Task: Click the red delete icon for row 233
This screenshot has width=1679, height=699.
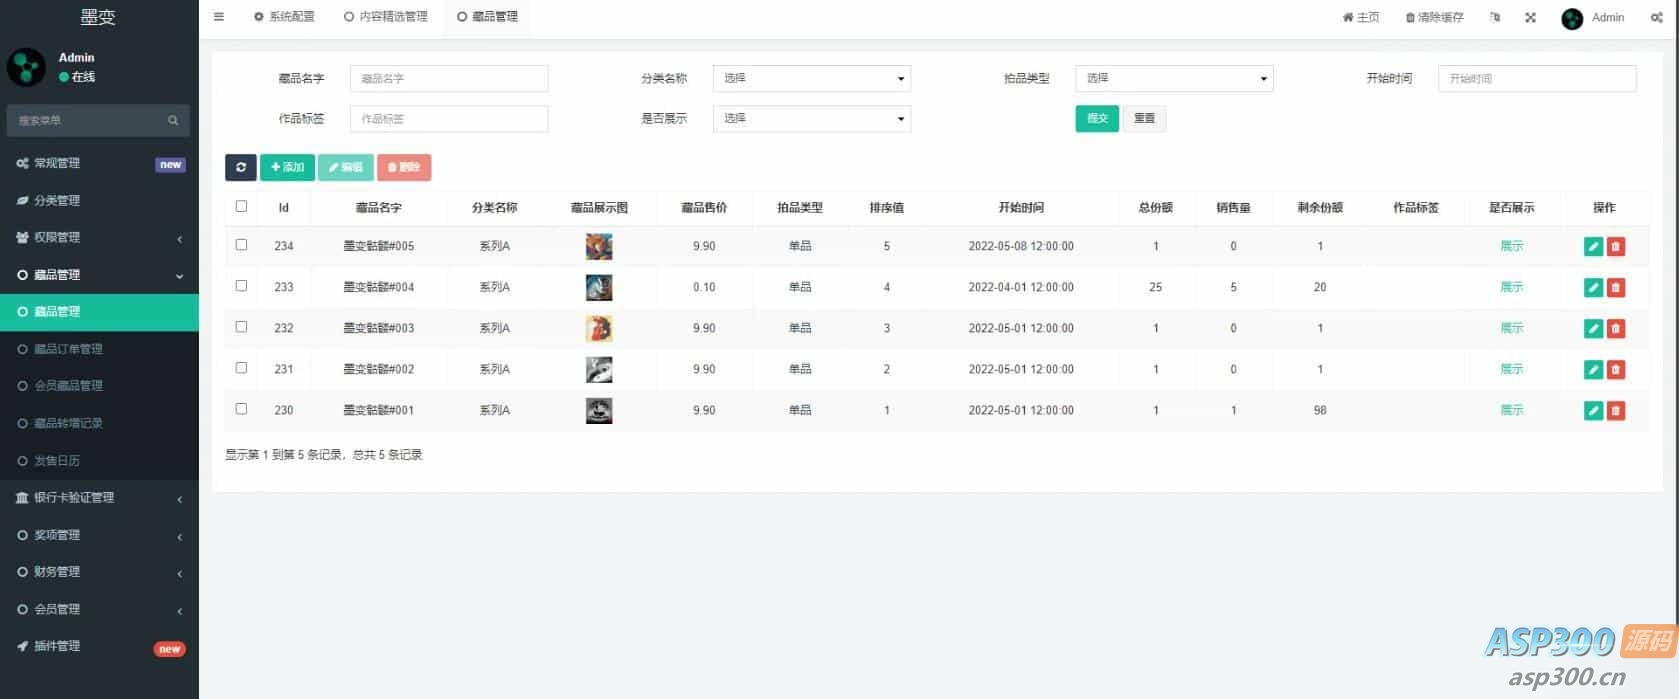Action: (1615, 288)
